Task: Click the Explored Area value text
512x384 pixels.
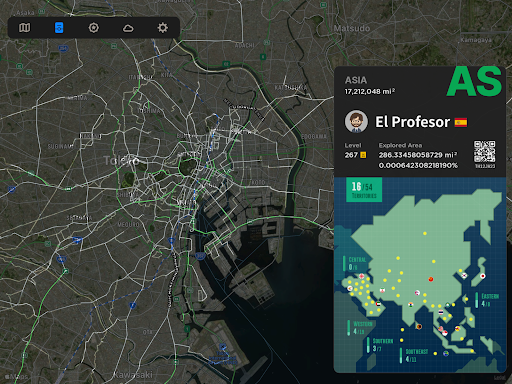Action: coord(418,155)
